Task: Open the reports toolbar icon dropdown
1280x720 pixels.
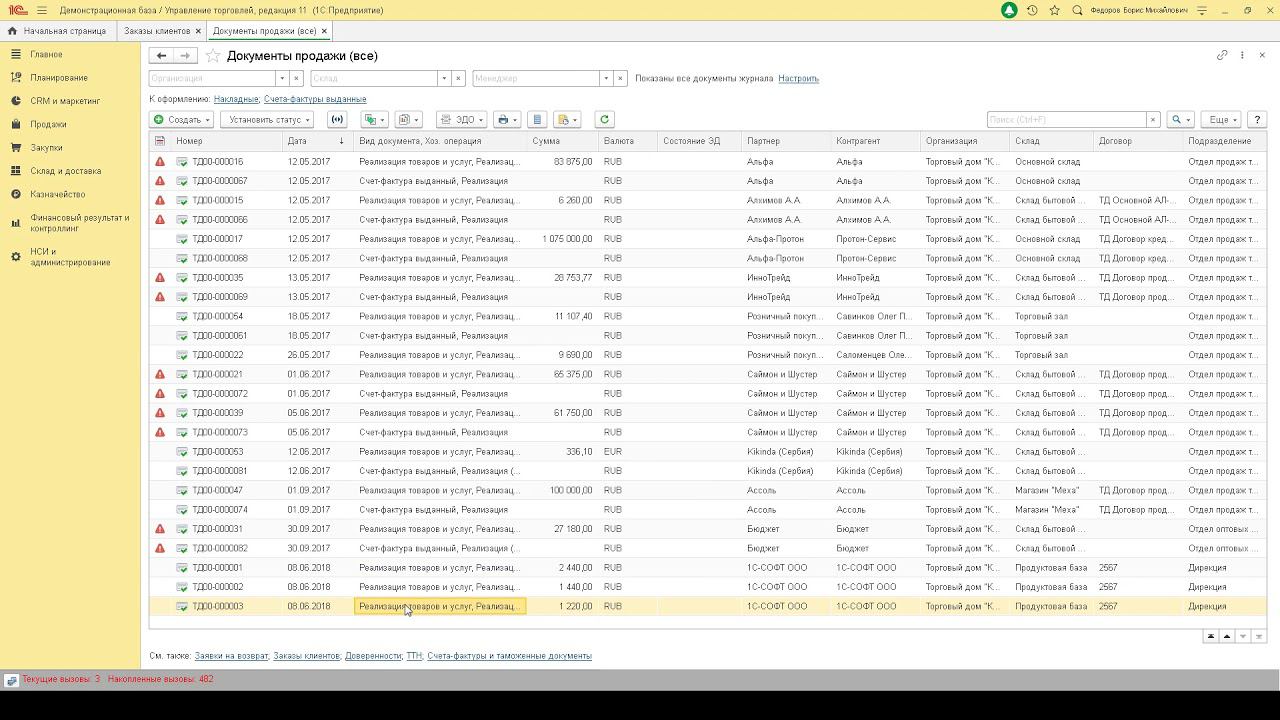Action: pos(408,119)
